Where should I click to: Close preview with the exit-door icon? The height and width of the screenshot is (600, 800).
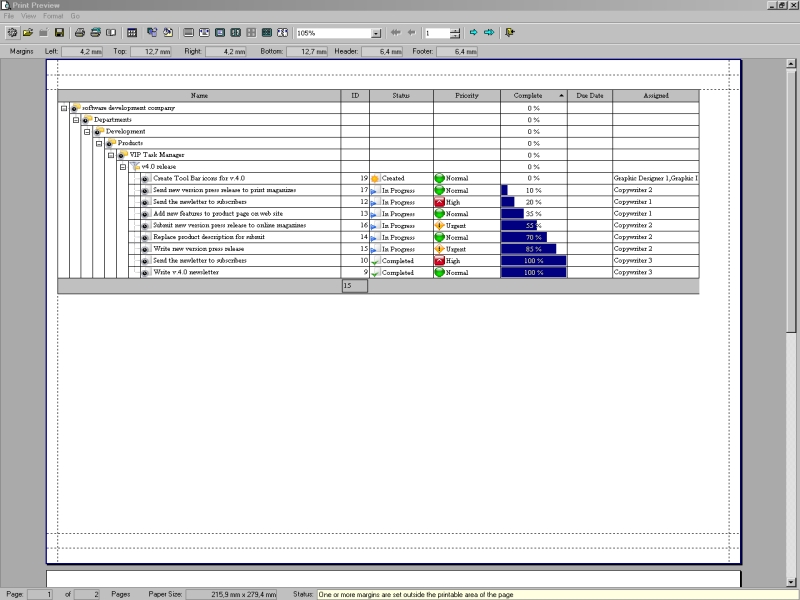[510, 33]
